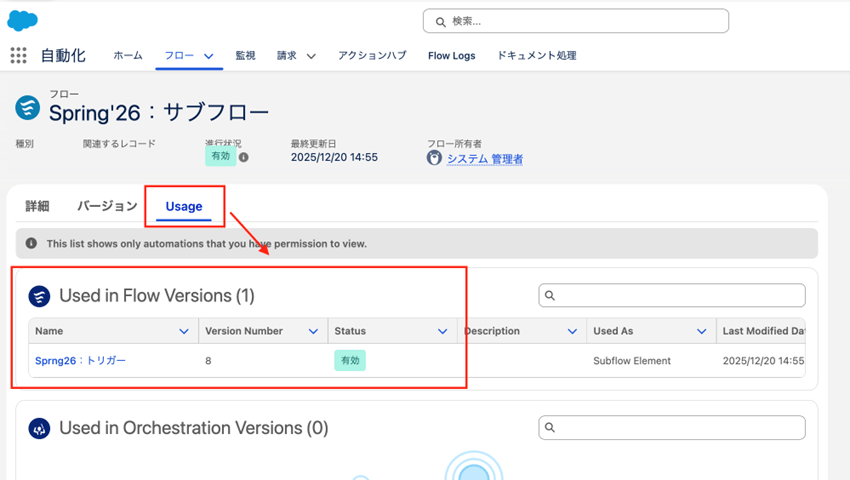Open the Sprng26：トリガー flow link
The width and height of the screenshot is (850, 480).
pyautogui.click(x=80, y=360)
